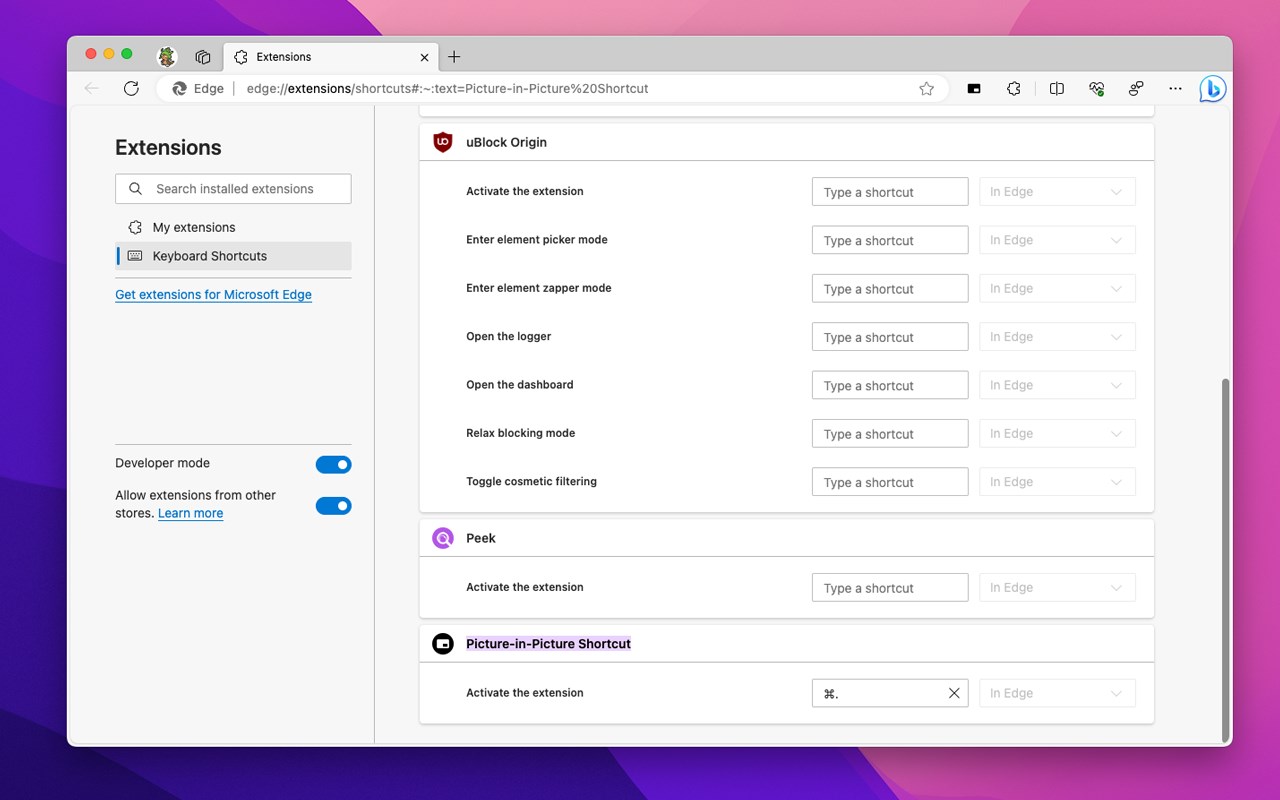Screen dimensions: 1280x800
Task: Close the Extensions tab
Action: (424, 57)
